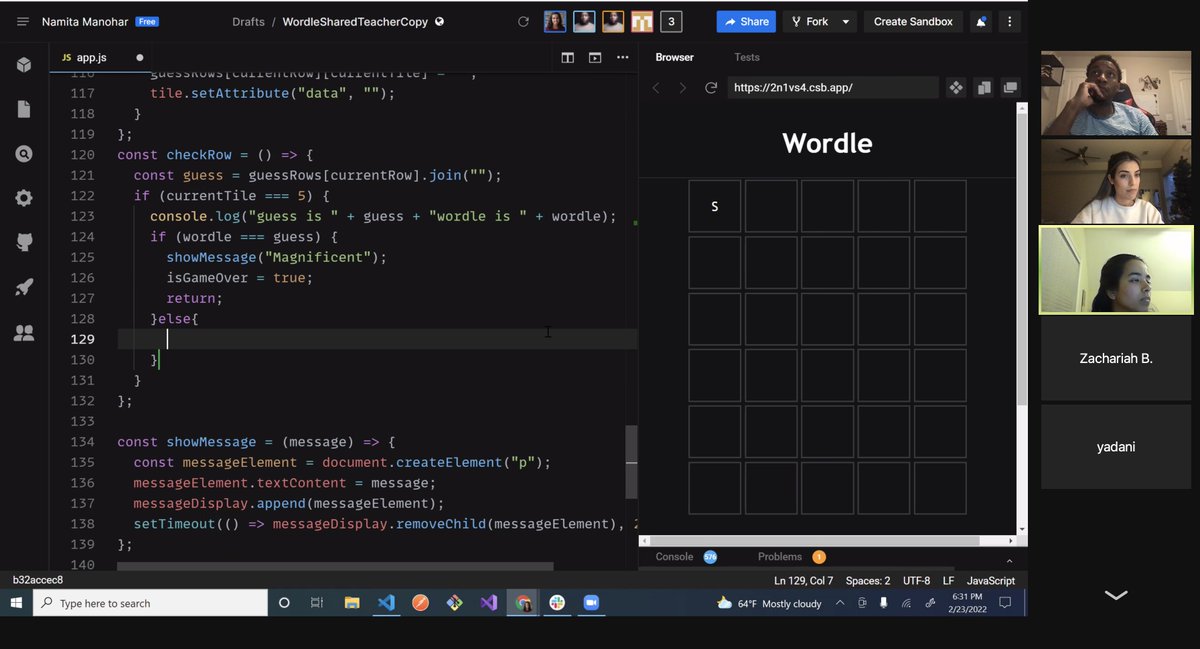Click the browser back arrow
This screenshot has width=1200, height=649.
coord(656,88)
